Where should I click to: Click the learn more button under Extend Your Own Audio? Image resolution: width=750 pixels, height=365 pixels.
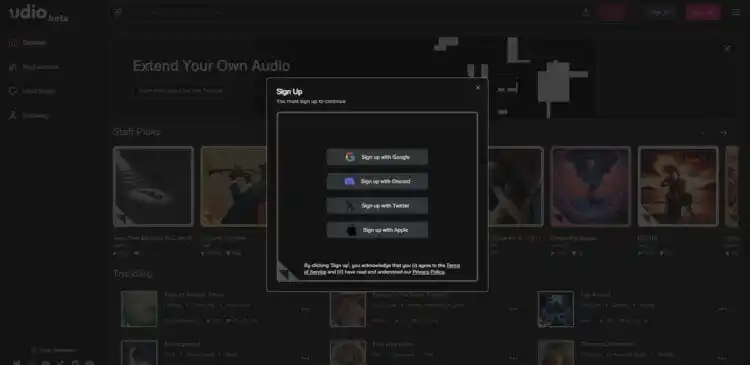pos(180,90)
